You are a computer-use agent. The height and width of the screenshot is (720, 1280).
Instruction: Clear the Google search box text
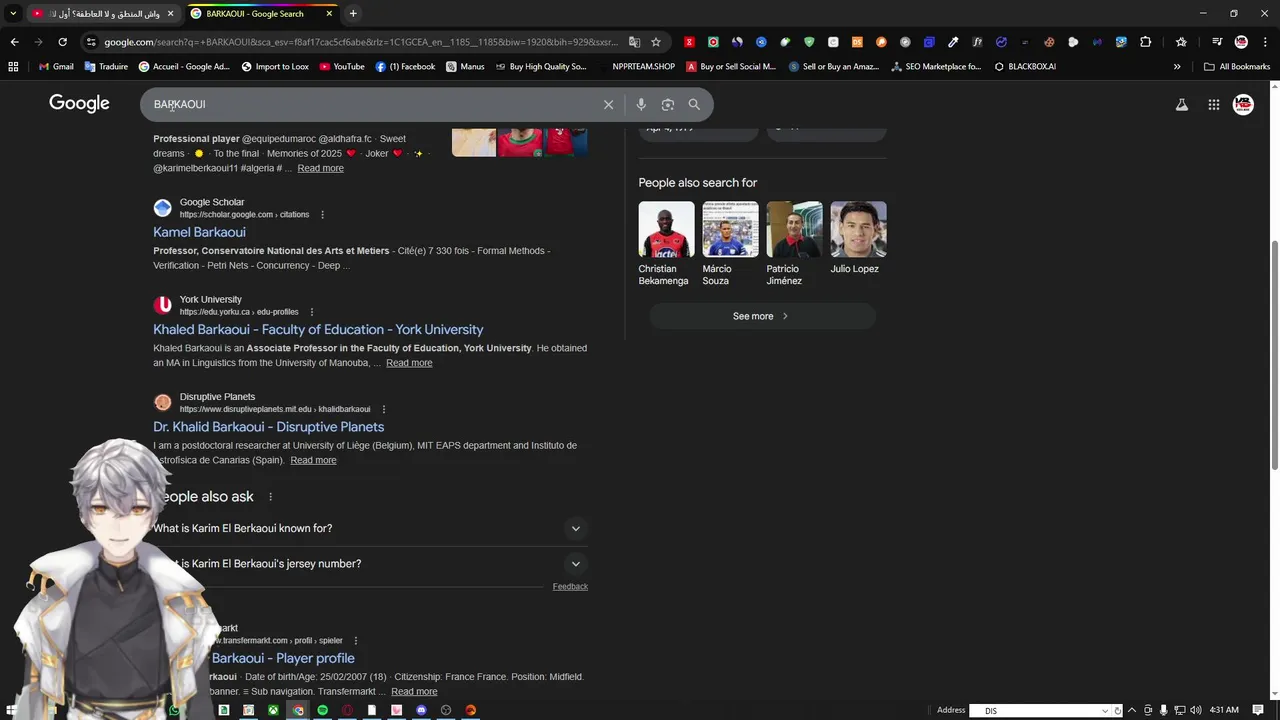tap(608, 104)
